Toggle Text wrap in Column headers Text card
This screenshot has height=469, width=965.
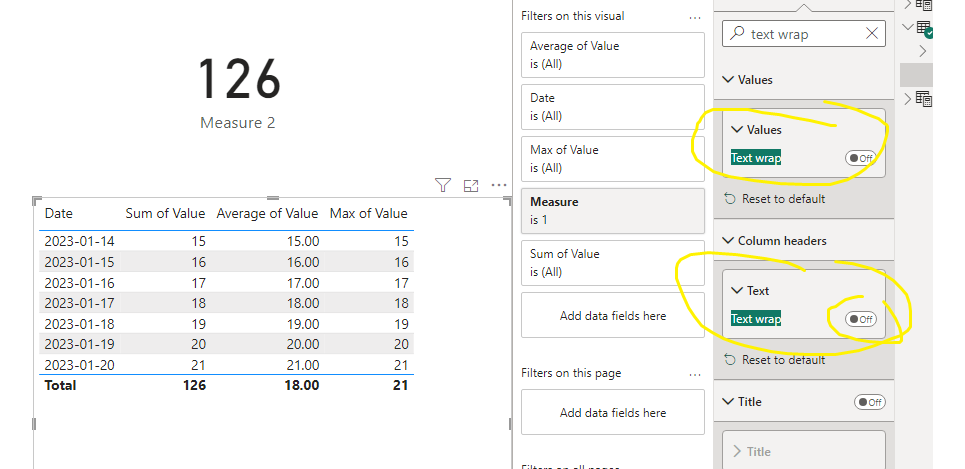[860, 319]
